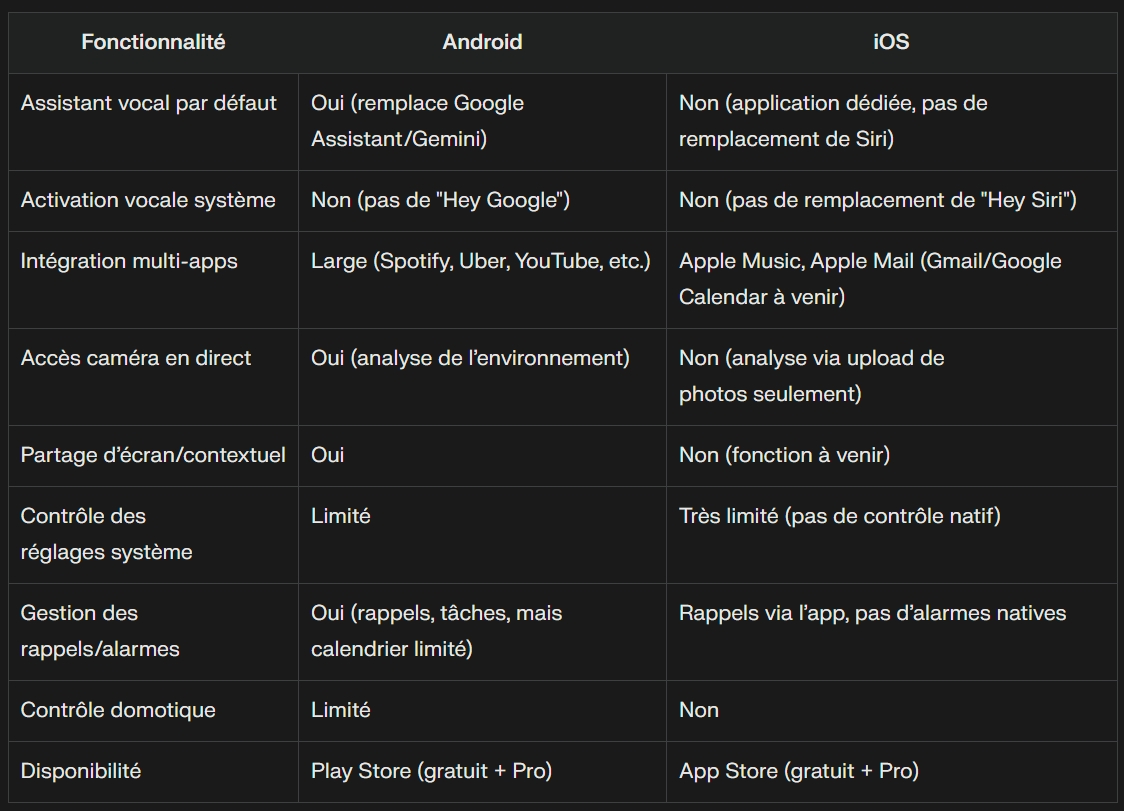
Task: Click the Fonctionnalité column header
Action: coord(153,42)
